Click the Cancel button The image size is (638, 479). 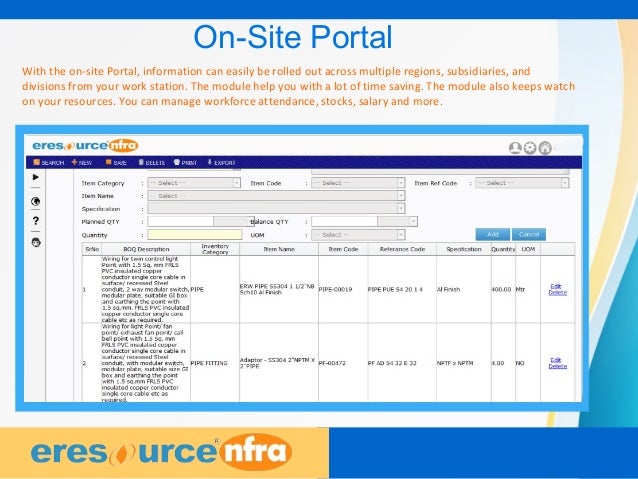(529, 234)
